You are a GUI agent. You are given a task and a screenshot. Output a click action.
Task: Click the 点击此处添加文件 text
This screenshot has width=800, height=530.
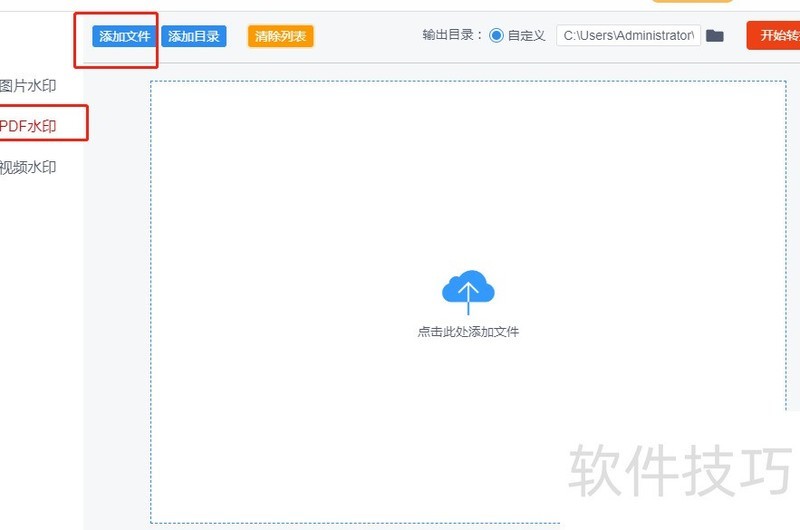click(468, 332)
